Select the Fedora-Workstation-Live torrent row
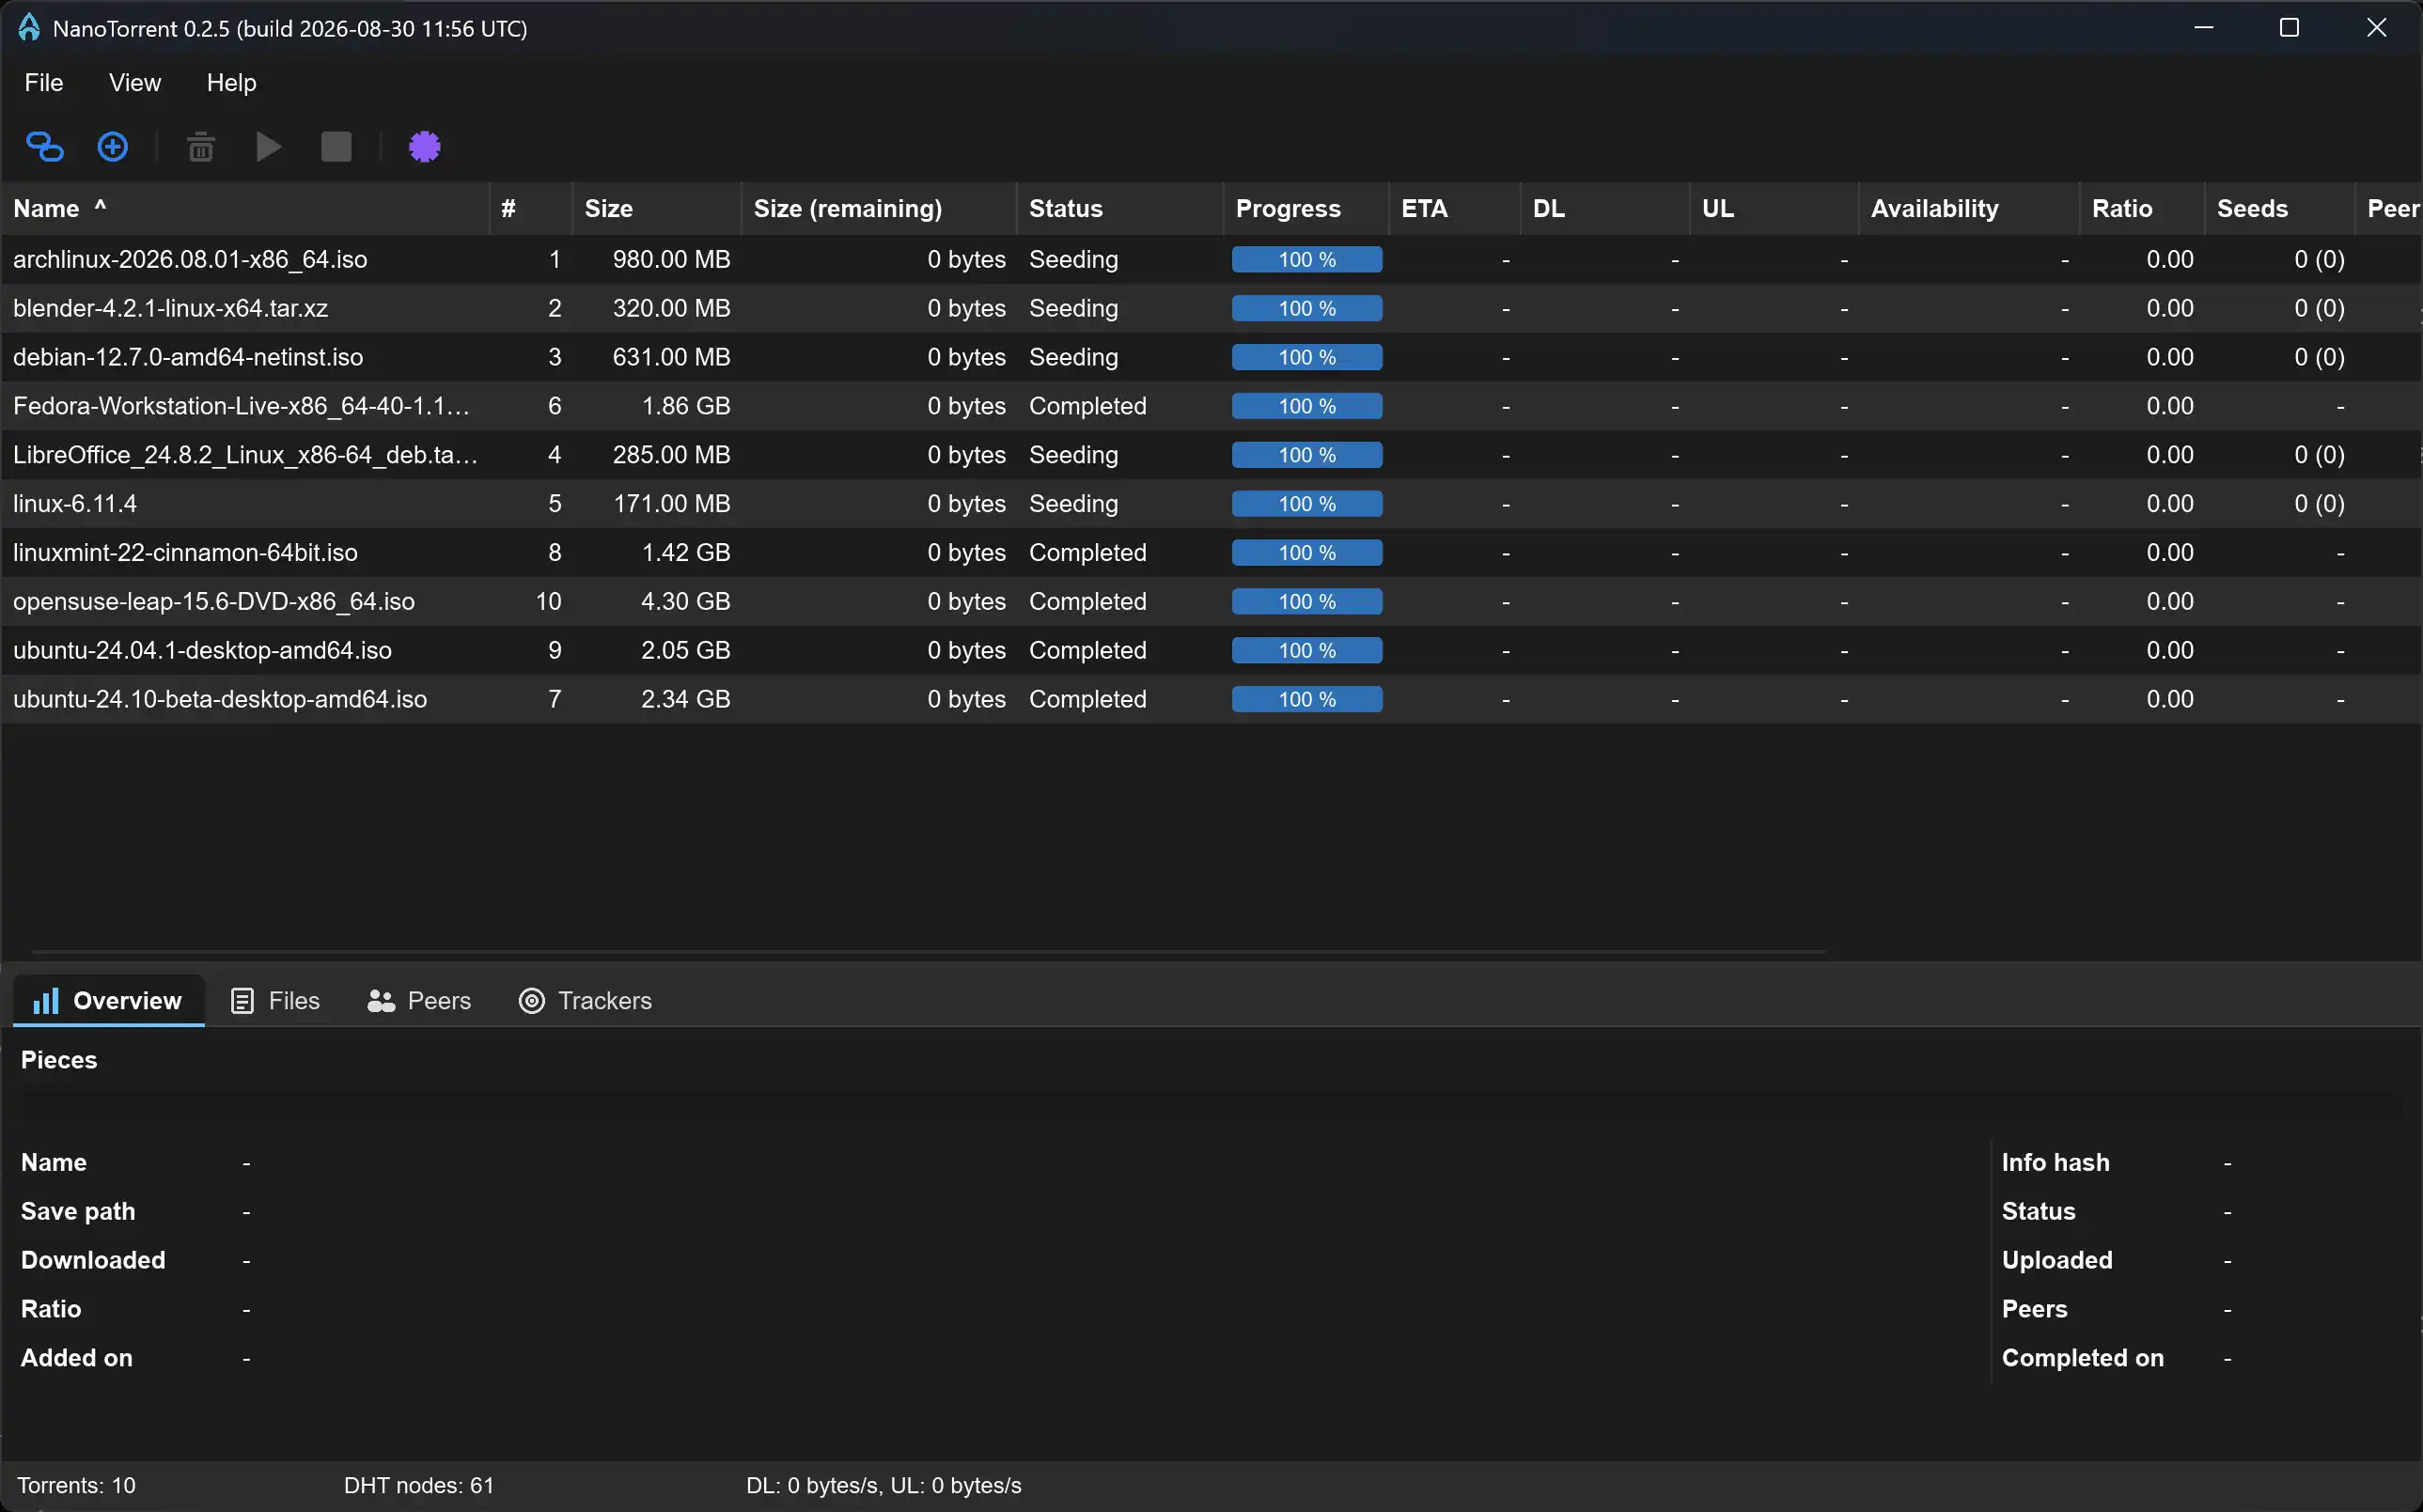The height and width of the screenshot is (1512, 2423). pyautogui.click(x=1211, y=406)
